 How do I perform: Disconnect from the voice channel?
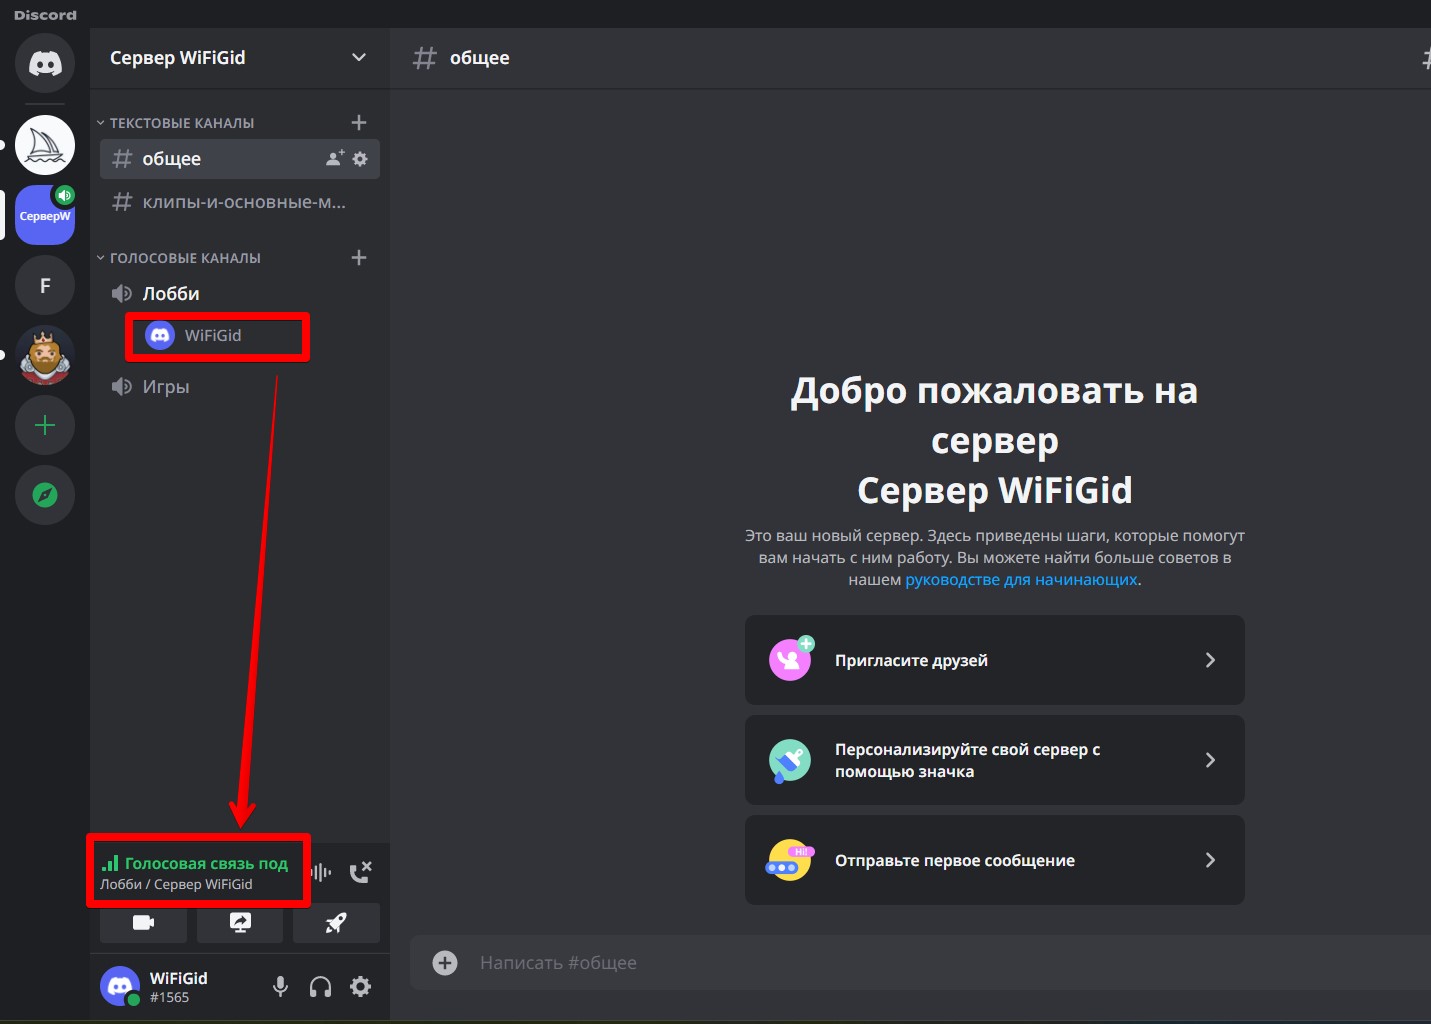[x=361, y=872]
